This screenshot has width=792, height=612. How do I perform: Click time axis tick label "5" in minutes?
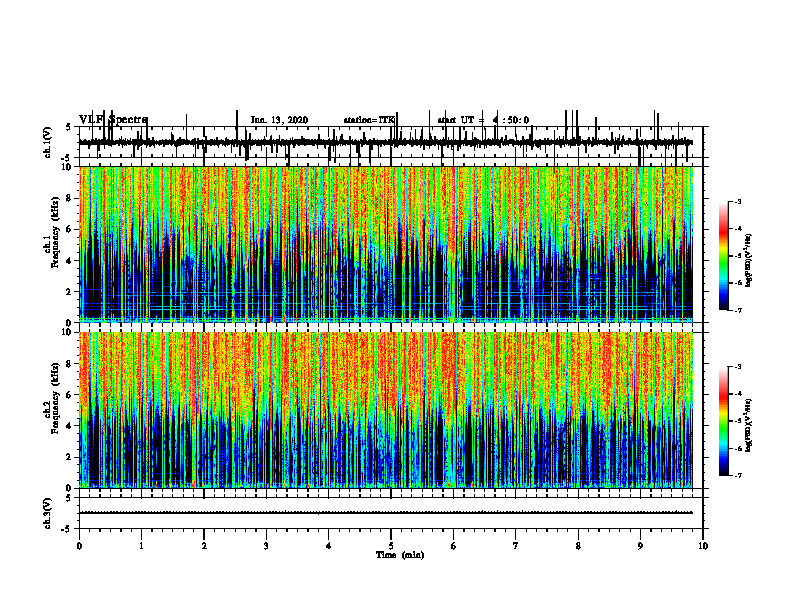point(391,546)
